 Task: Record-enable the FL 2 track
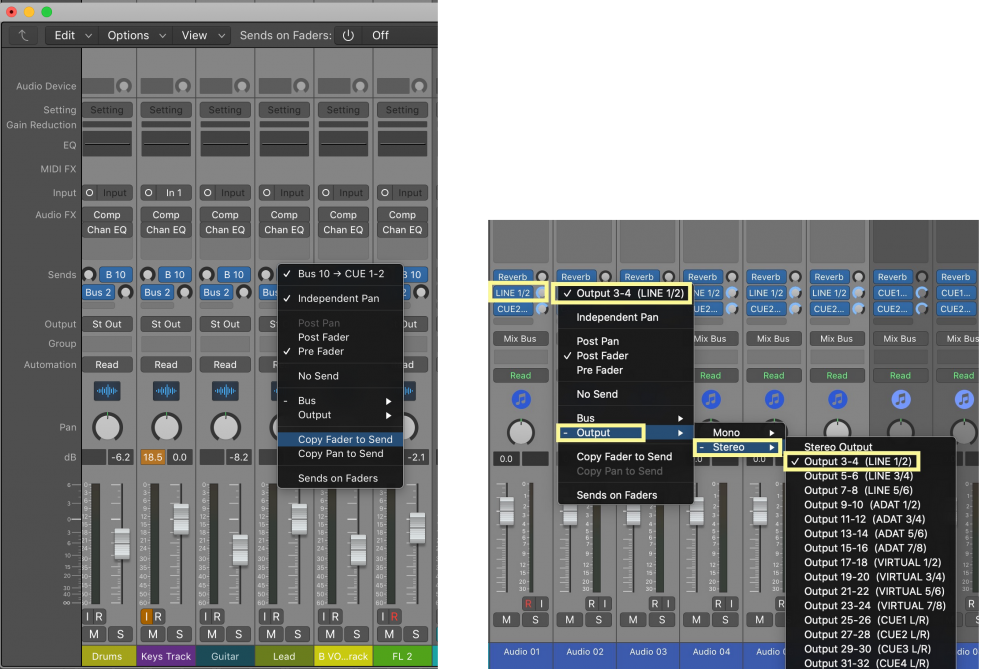tap(396, 617)
